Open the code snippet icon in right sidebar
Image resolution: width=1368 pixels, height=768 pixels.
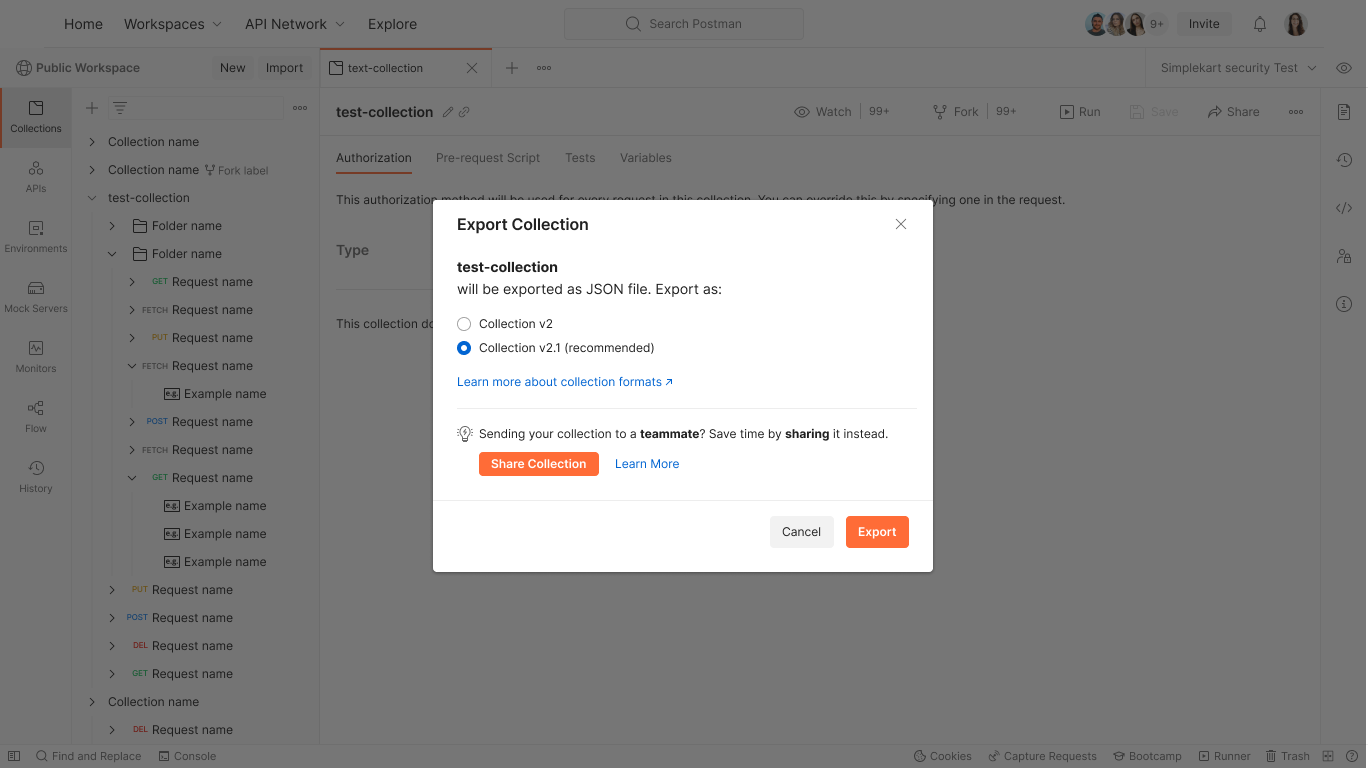[x=1344, y=208]
